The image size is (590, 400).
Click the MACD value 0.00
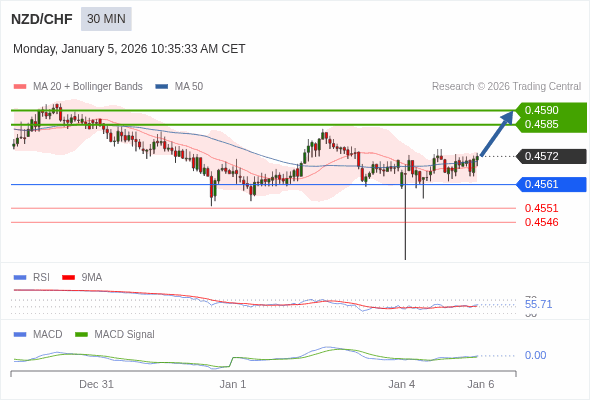pos(535,355)
